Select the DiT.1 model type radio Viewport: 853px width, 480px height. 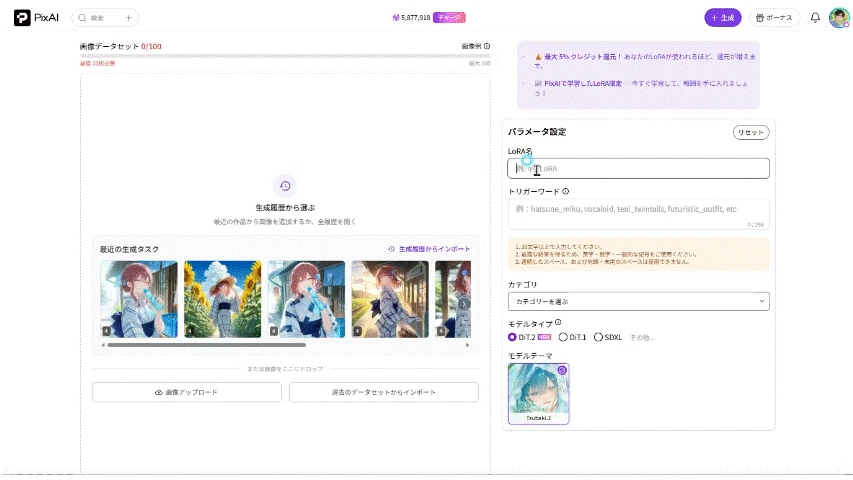563,337
